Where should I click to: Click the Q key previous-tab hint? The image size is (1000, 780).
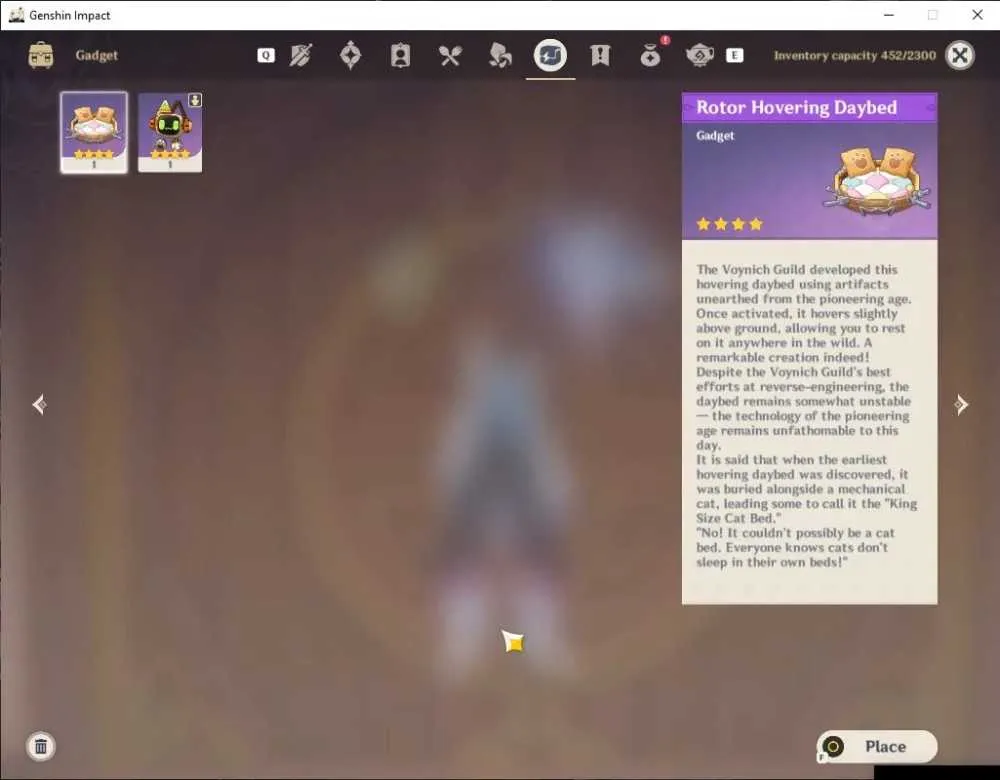[x=266, y=55]
